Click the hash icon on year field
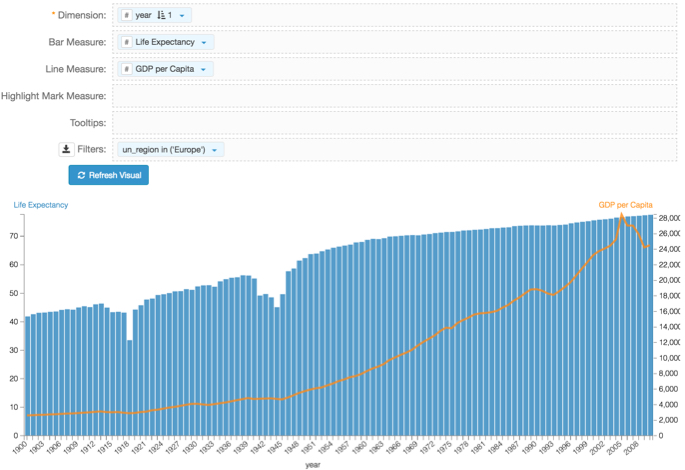 point(127,16)
